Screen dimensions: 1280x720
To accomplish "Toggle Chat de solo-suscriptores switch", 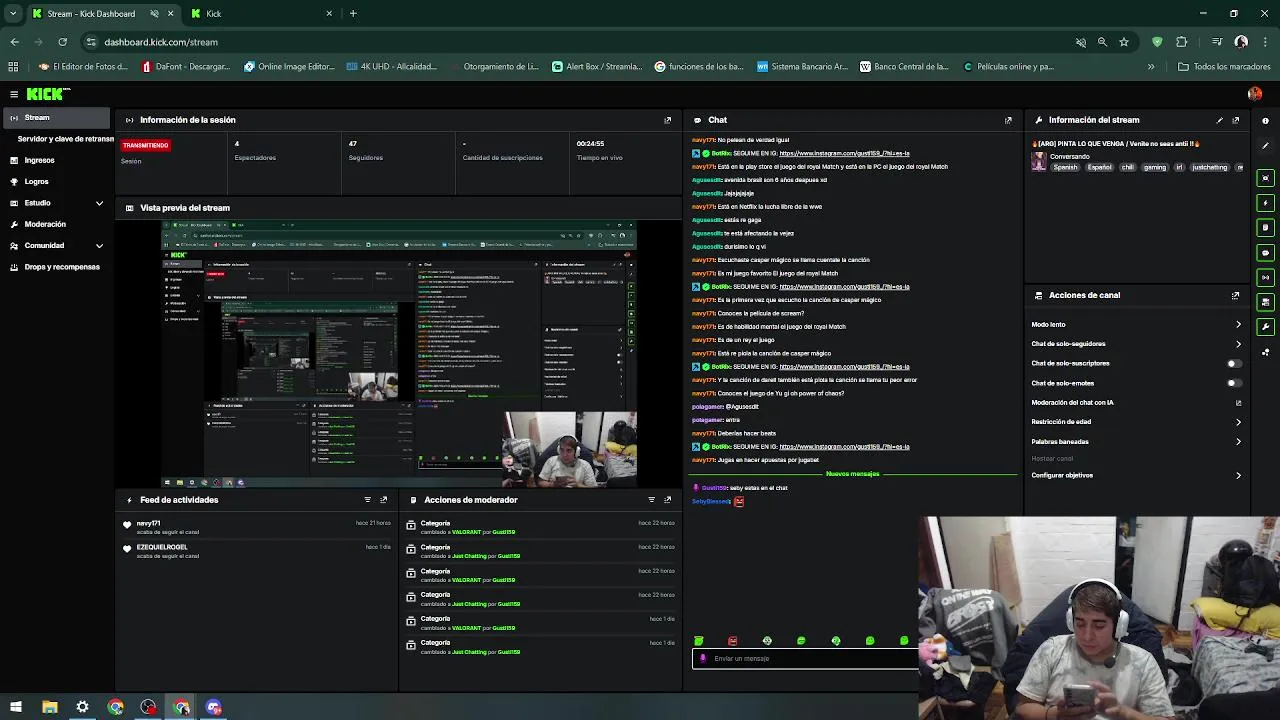I will click(x=1234, y=364).
